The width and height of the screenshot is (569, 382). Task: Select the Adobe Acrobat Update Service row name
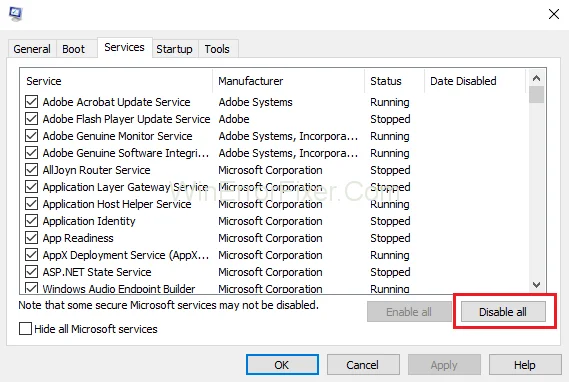click(116, 102)
